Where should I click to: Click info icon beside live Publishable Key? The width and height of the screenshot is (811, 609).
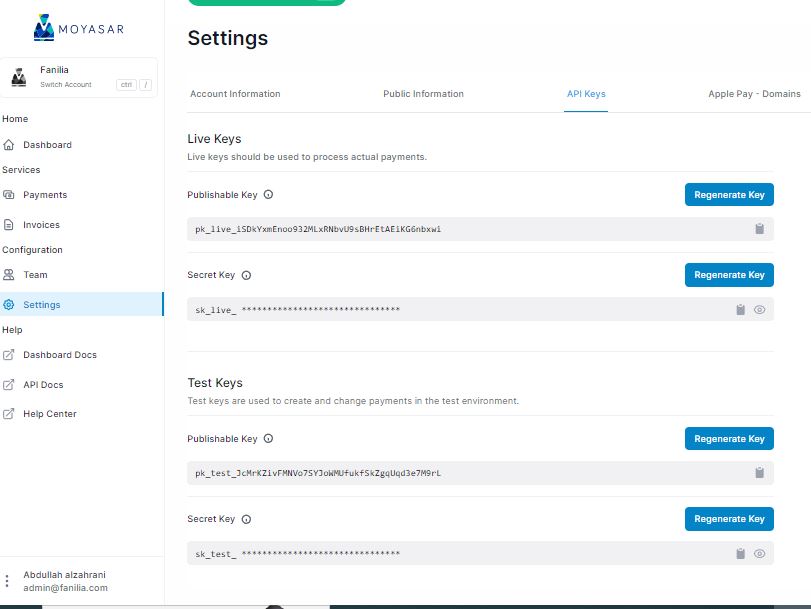pos(268,195)
